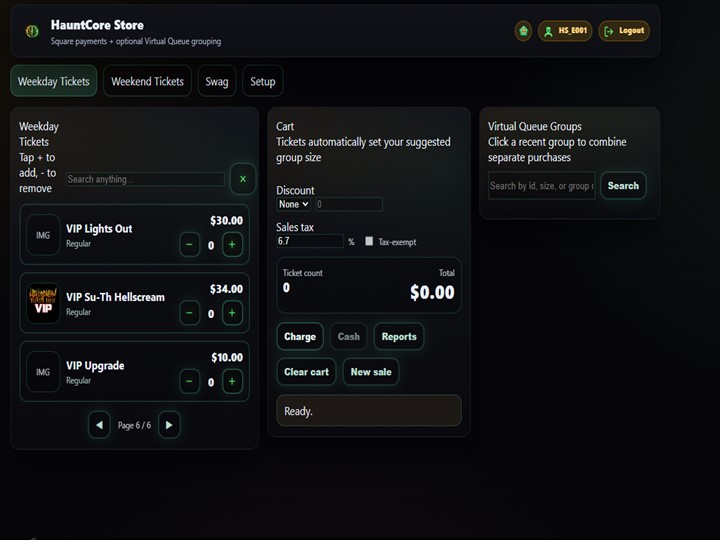Click the 'Virtual Queue Groups' heading
Image resolution: width=720 pixels, height=540 pixels.
click(534, 126)
